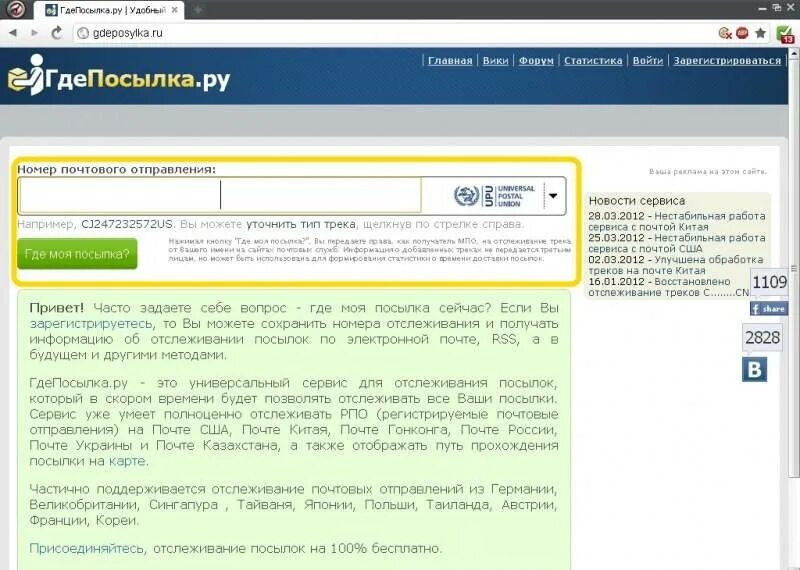Viewport: 800px width, 570px height.
Task: Click the Присоединяйтесь link
Action: (87, 549)
